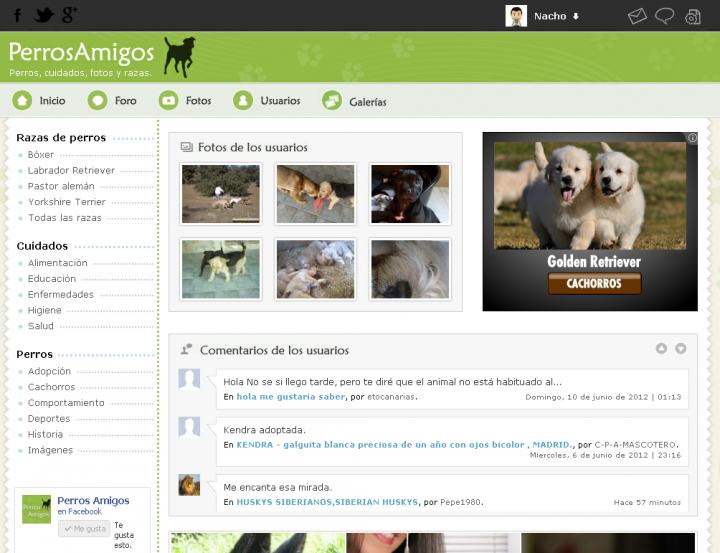The height and width of the screenshot is (553, 720).
Task: Open the first user photo thumbnail
Action: 220,194
